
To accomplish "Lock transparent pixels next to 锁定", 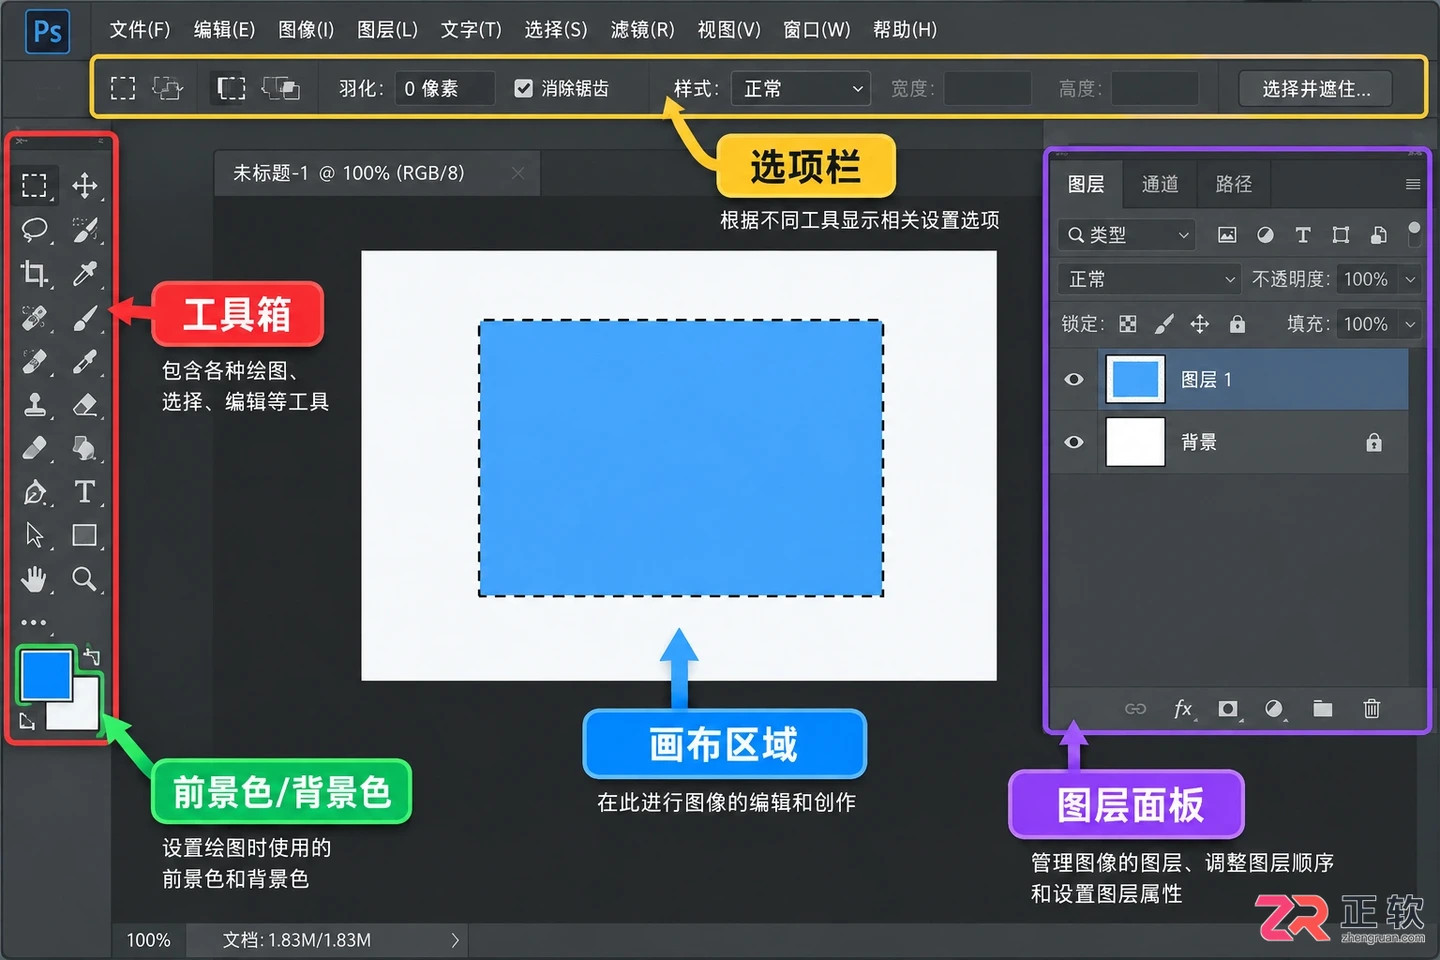I will [x=1128, y=324].
